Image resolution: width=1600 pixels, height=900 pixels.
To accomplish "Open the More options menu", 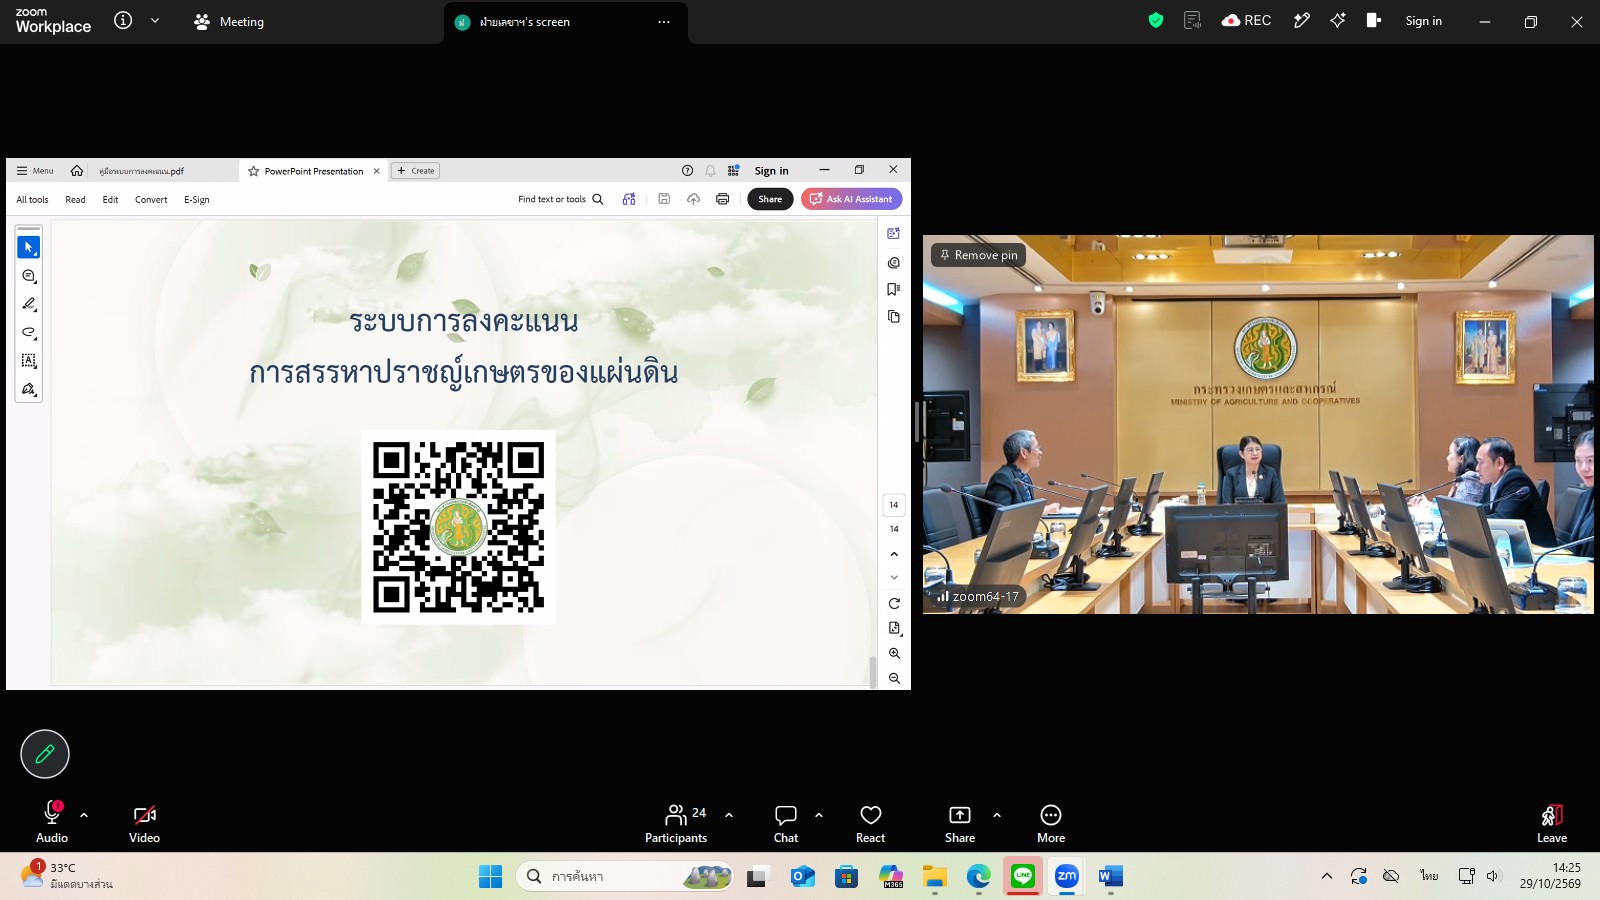I will coord(1051,823).
